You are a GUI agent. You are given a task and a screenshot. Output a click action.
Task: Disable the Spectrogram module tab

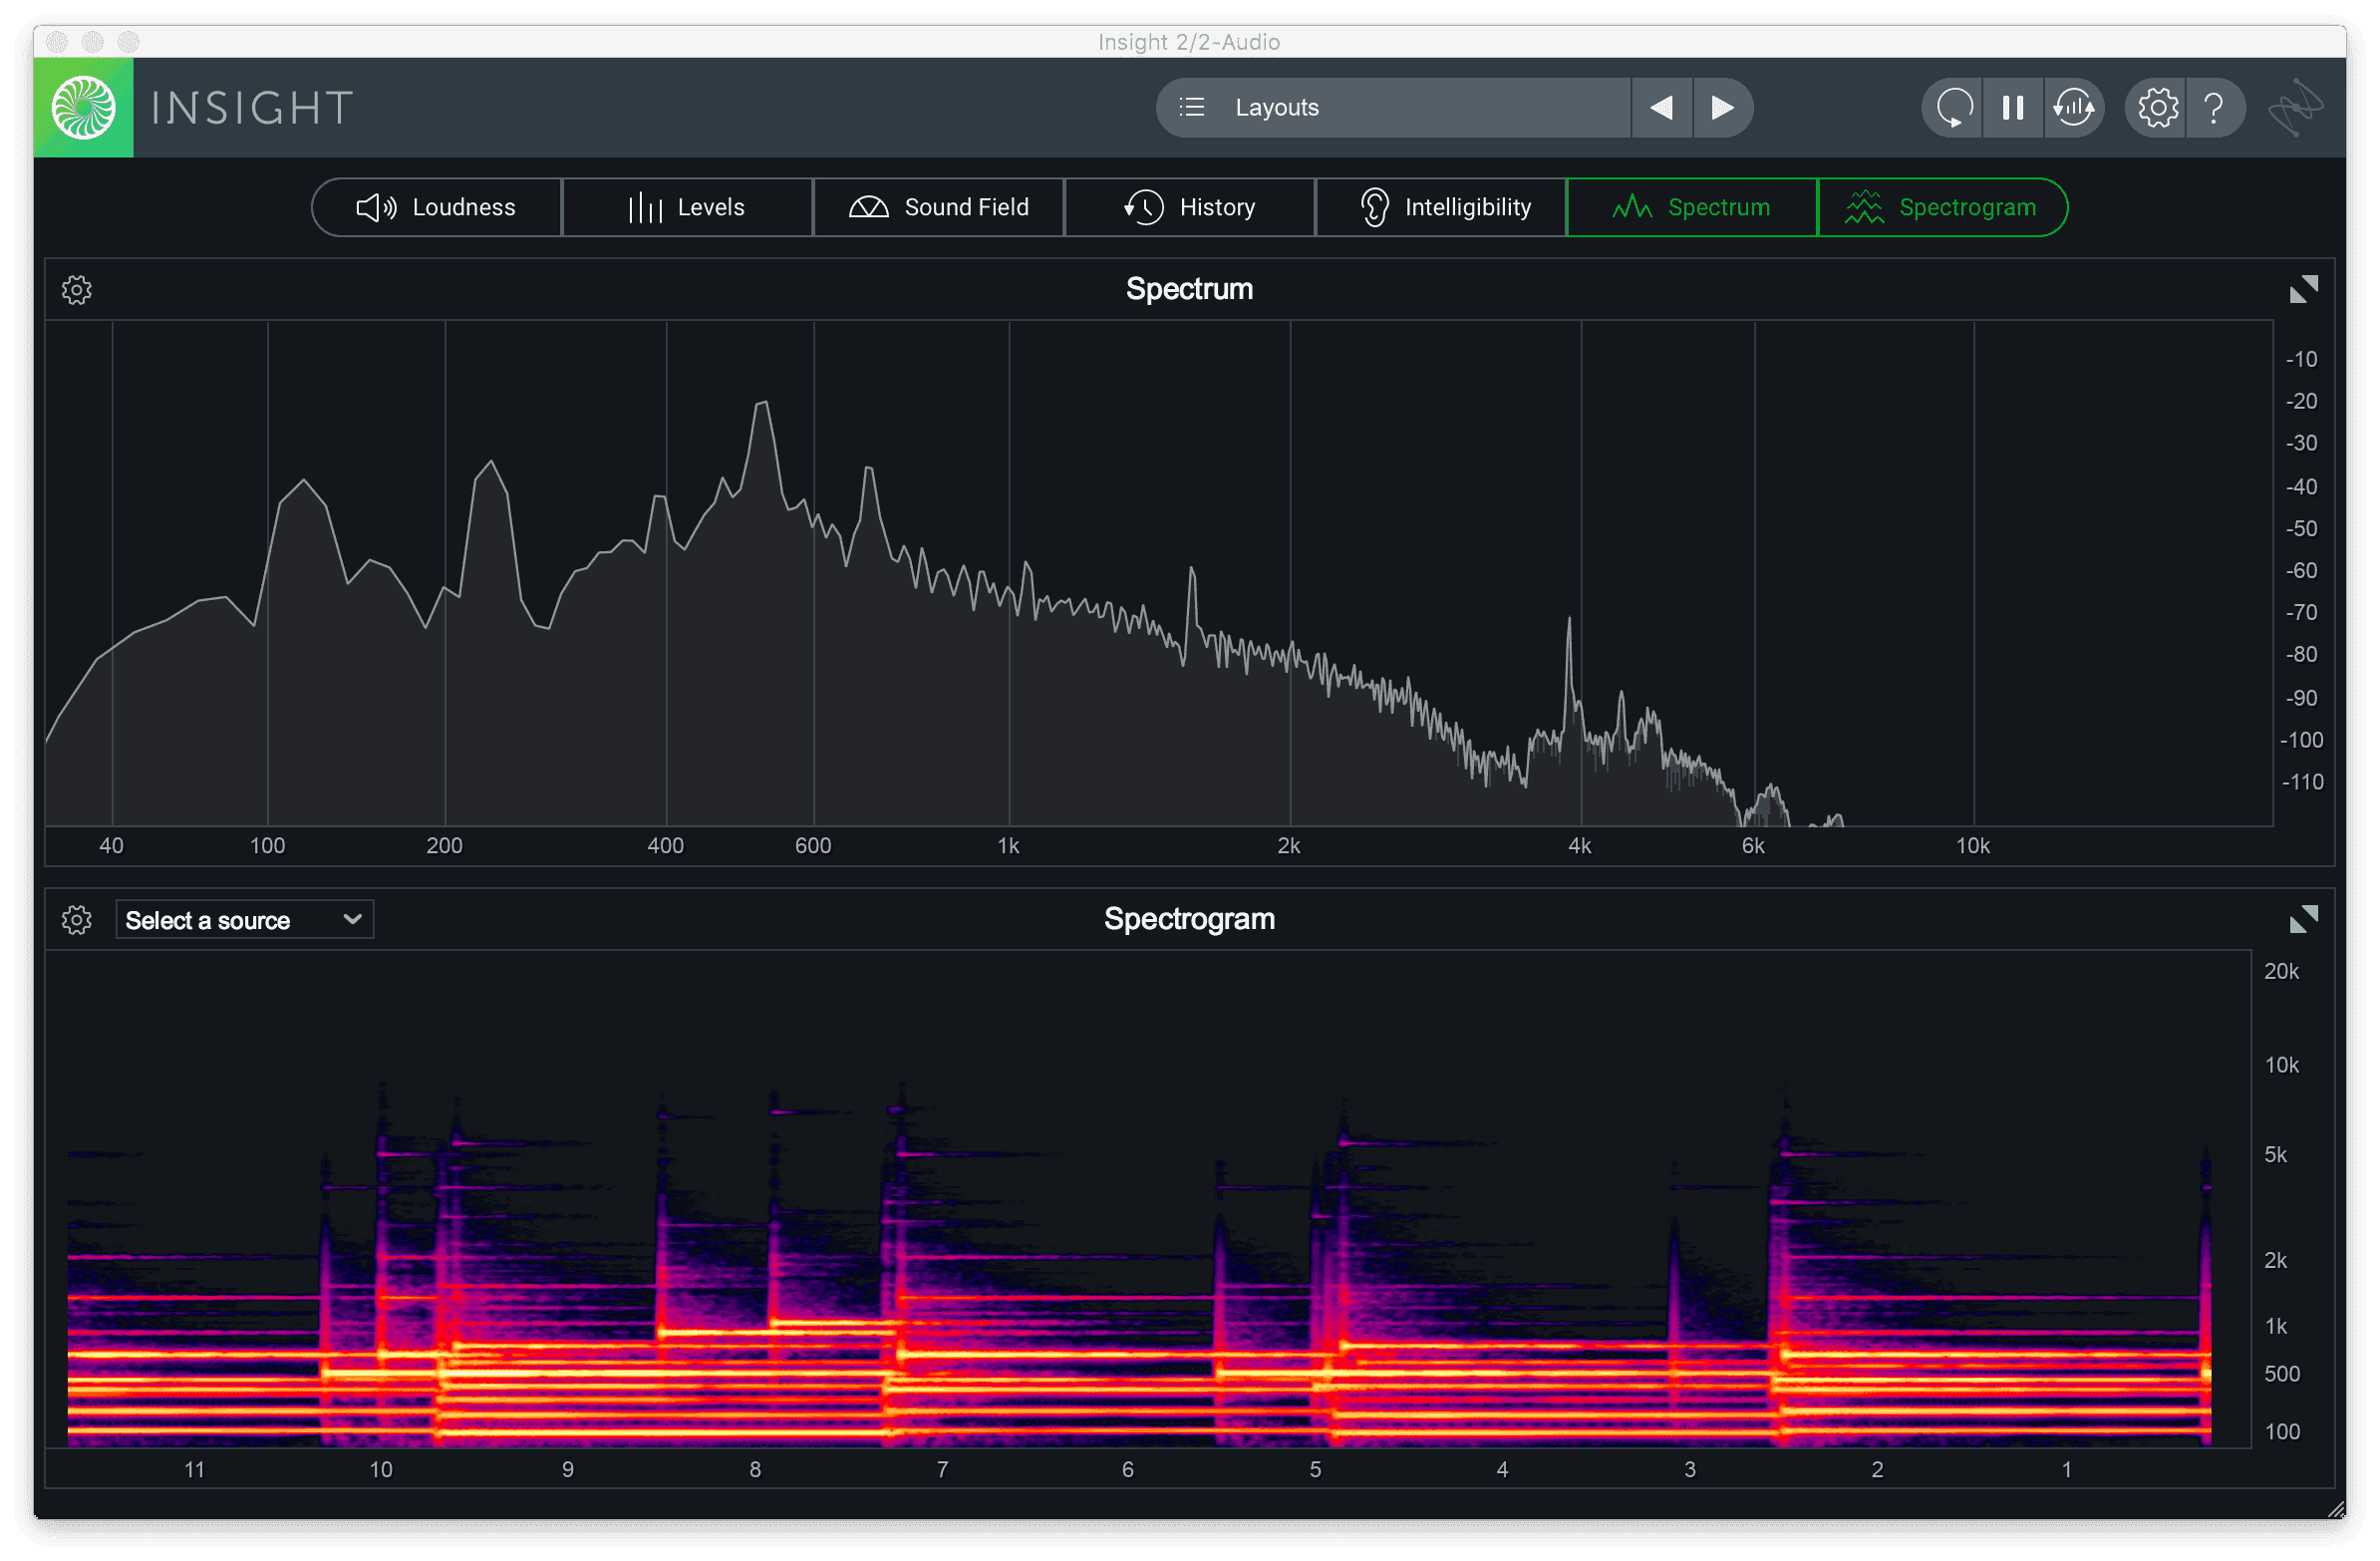tap(1942, 207)
